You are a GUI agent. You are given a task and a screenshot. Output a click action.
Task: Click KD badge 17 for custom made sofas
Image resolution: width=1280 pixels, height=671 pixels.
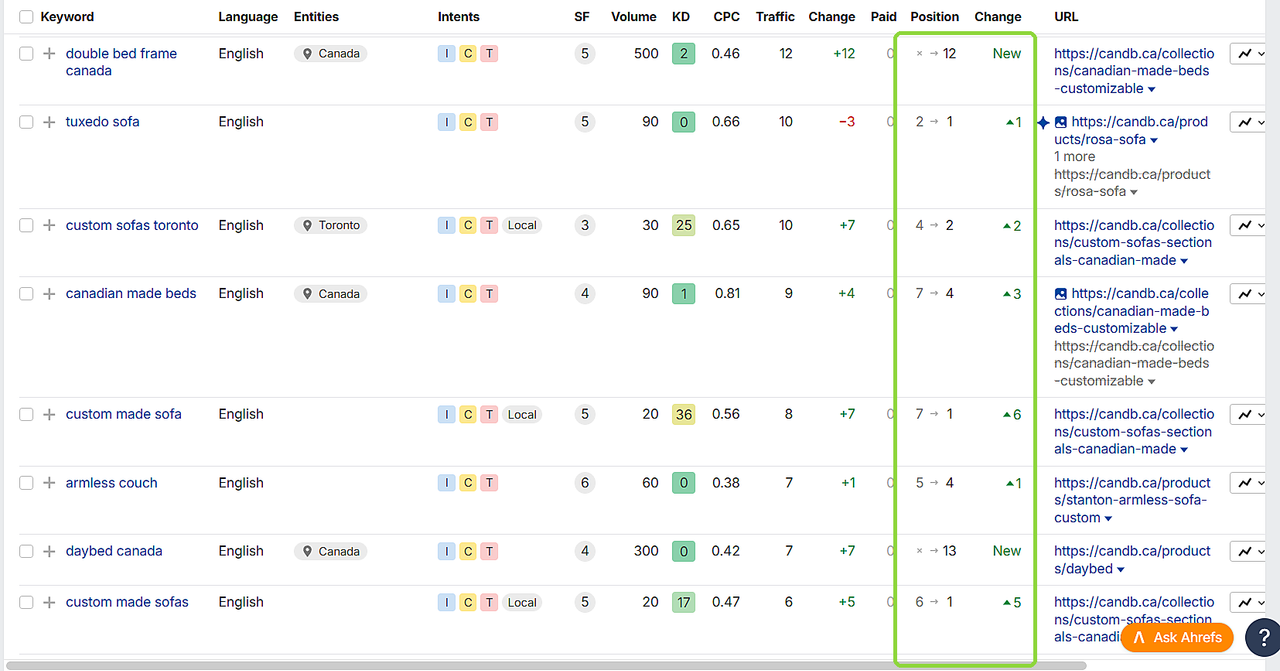pos(683,603)
